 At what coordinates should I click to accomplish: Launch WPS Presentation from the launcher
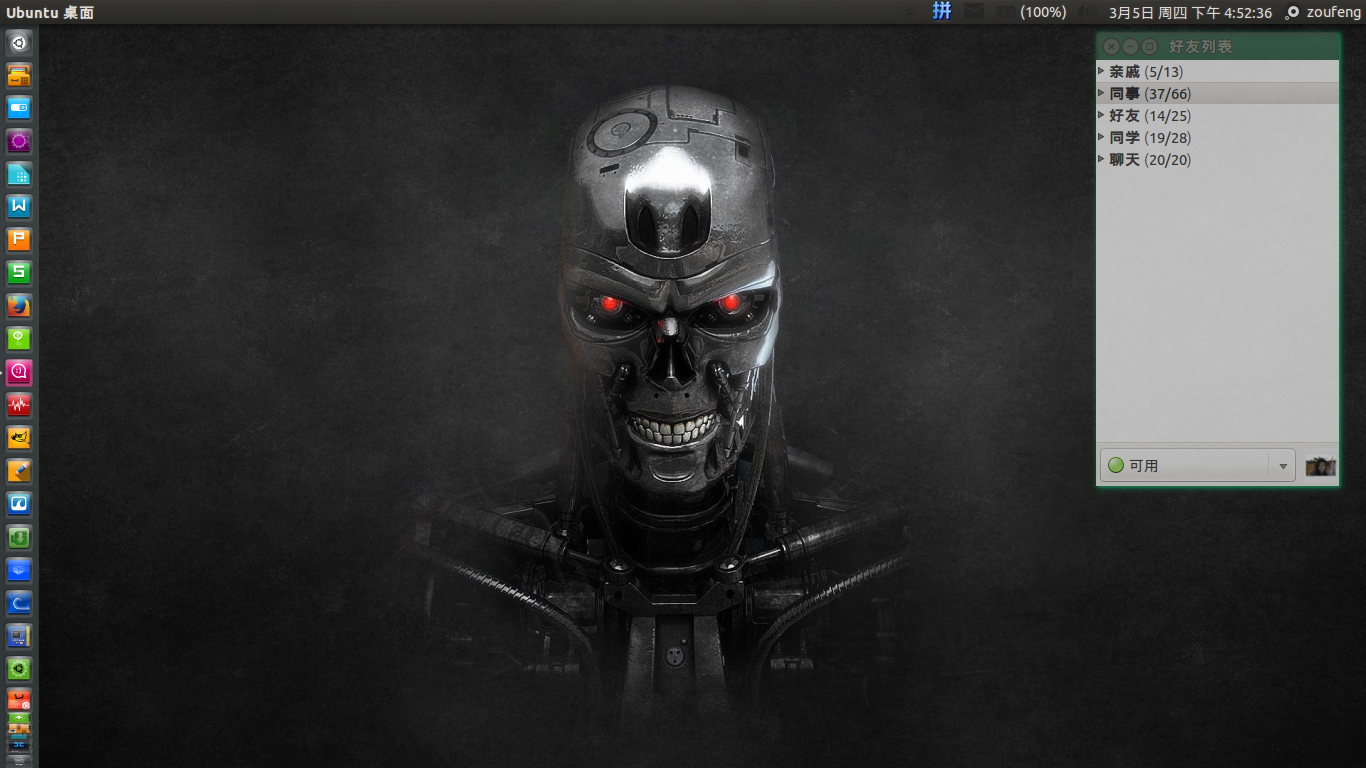click(x=20, y=240)
